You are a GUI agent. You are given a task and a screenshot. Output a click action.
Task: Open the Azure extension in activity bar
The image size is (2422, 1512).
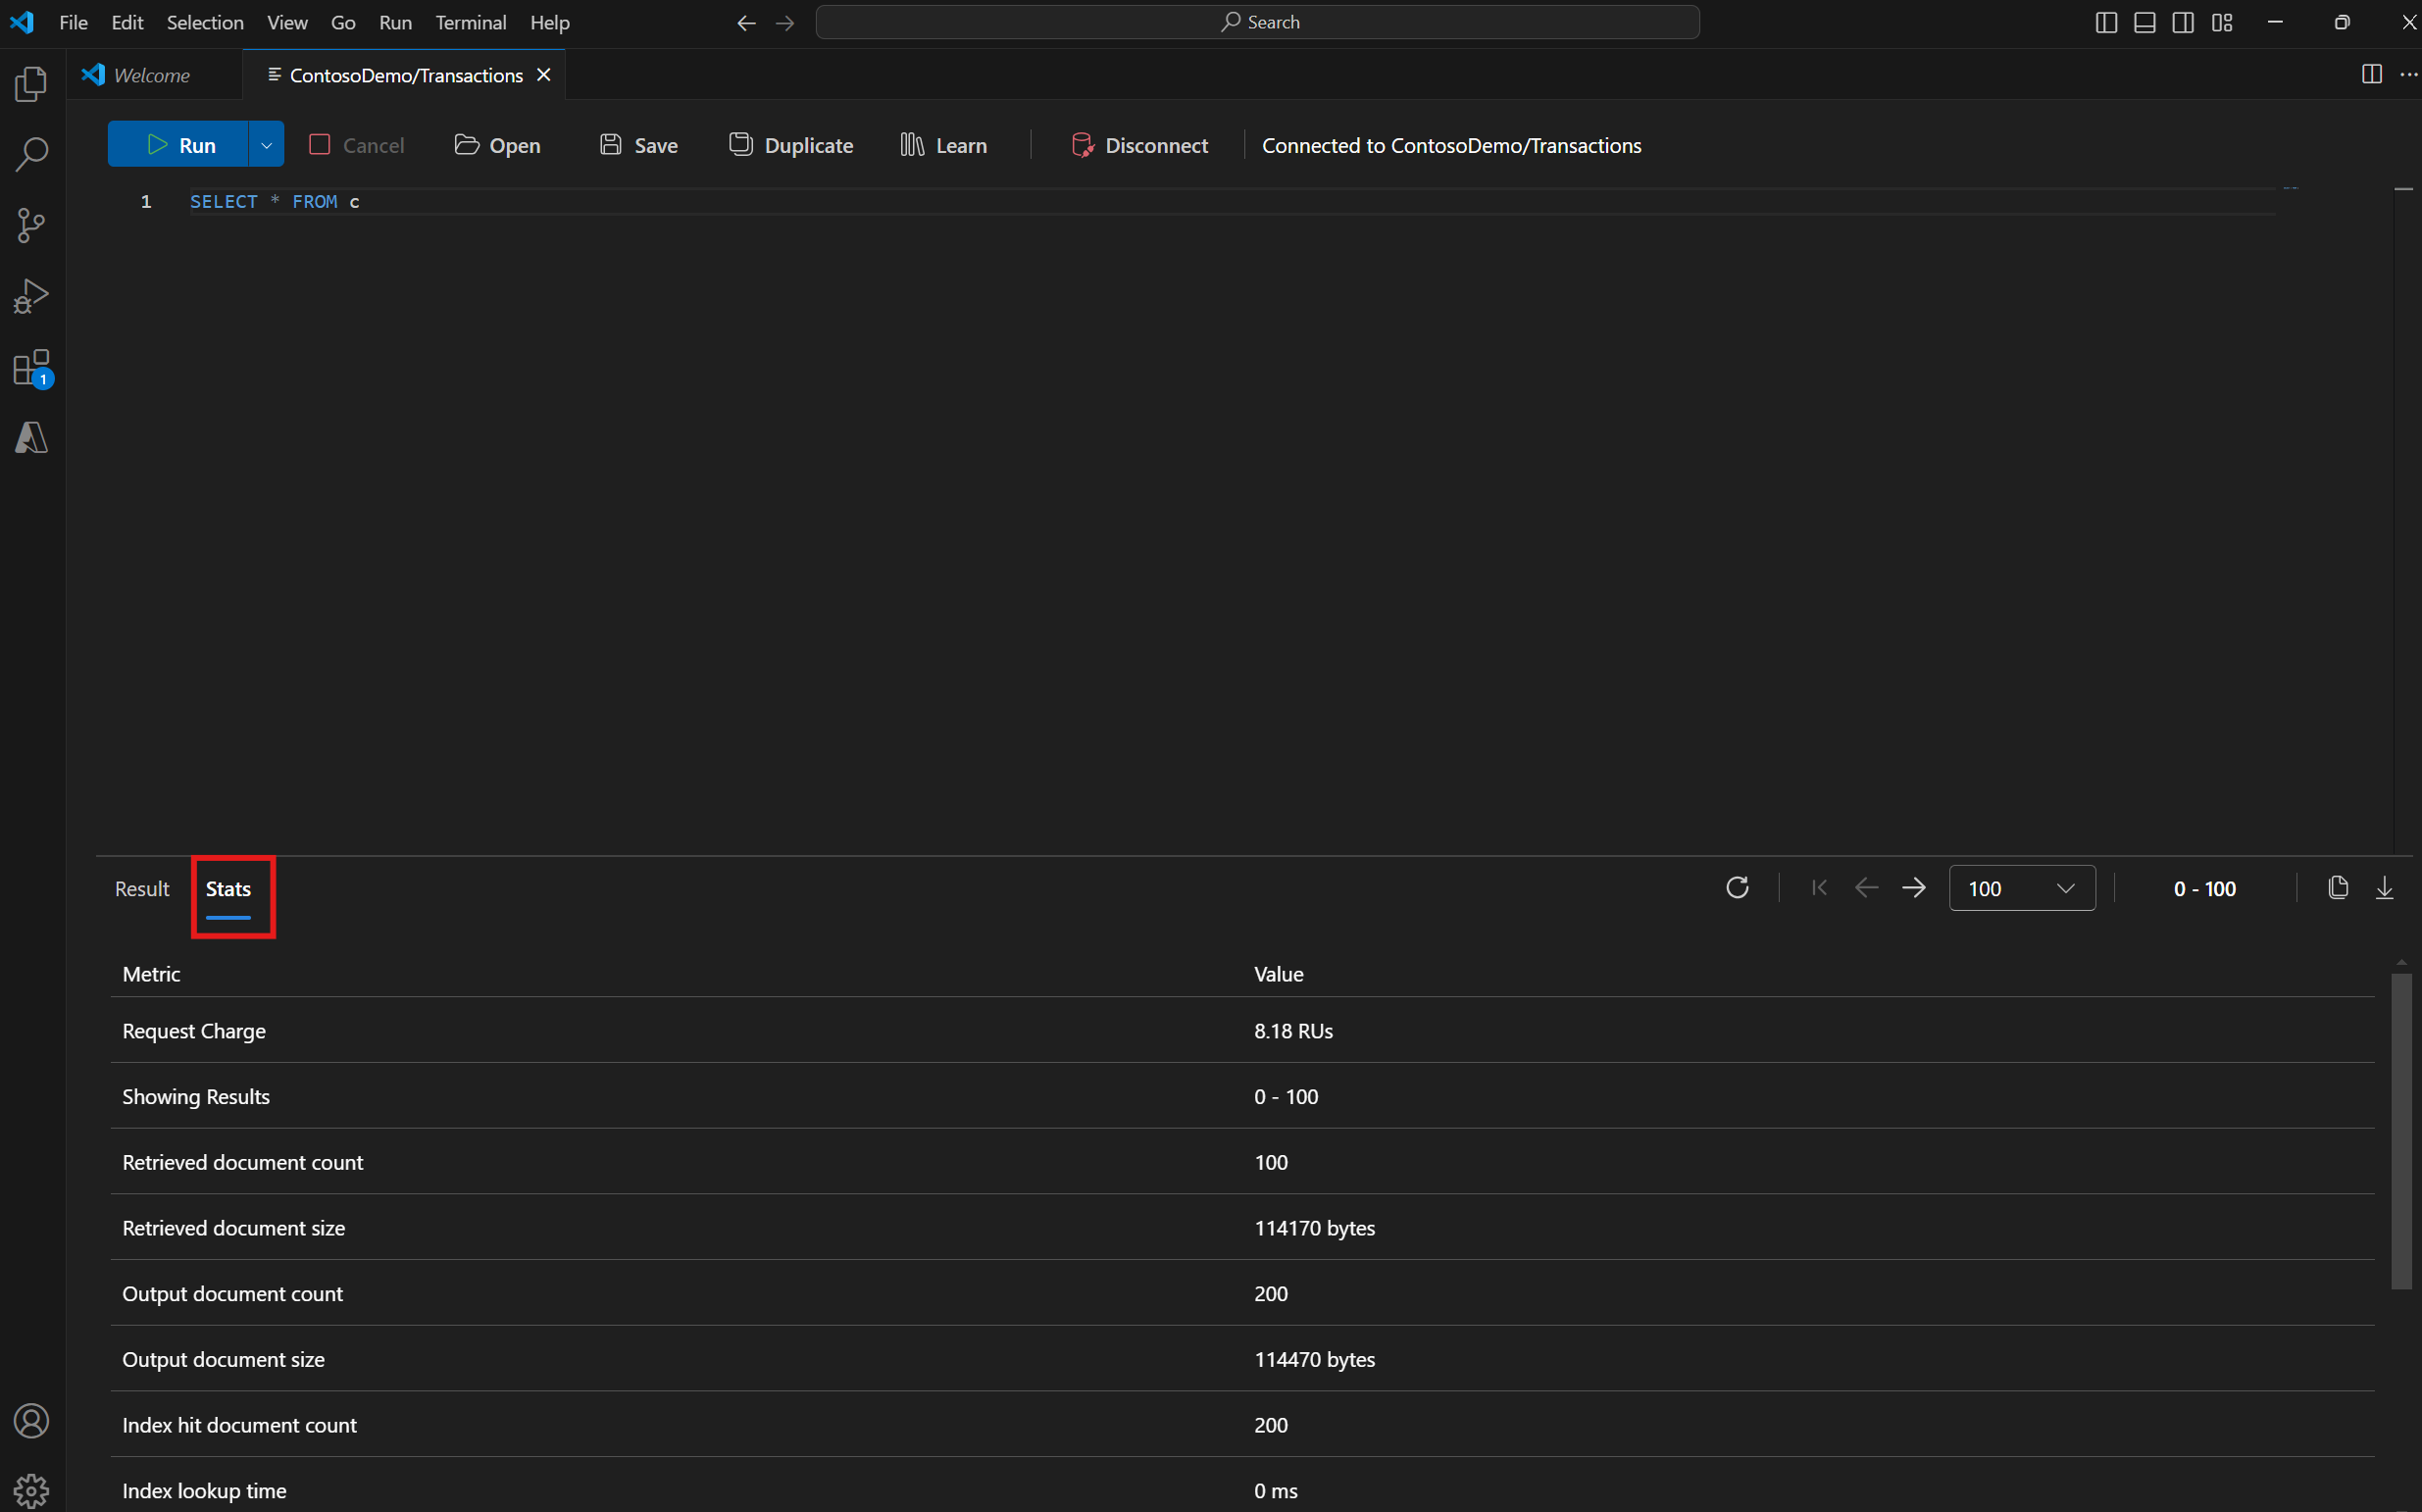(31, 437)
